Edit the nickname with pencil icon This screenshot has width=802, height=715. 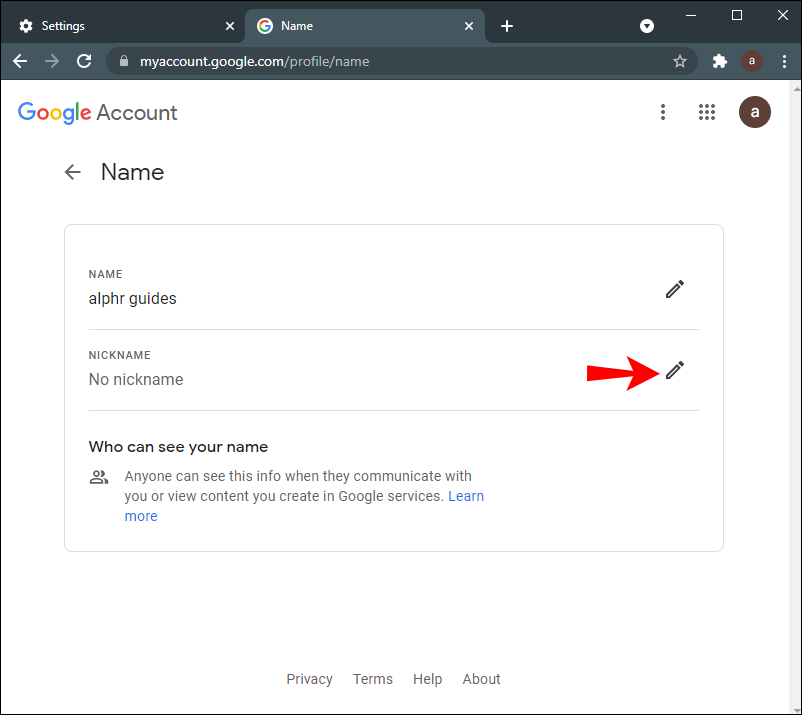point(675,371)
